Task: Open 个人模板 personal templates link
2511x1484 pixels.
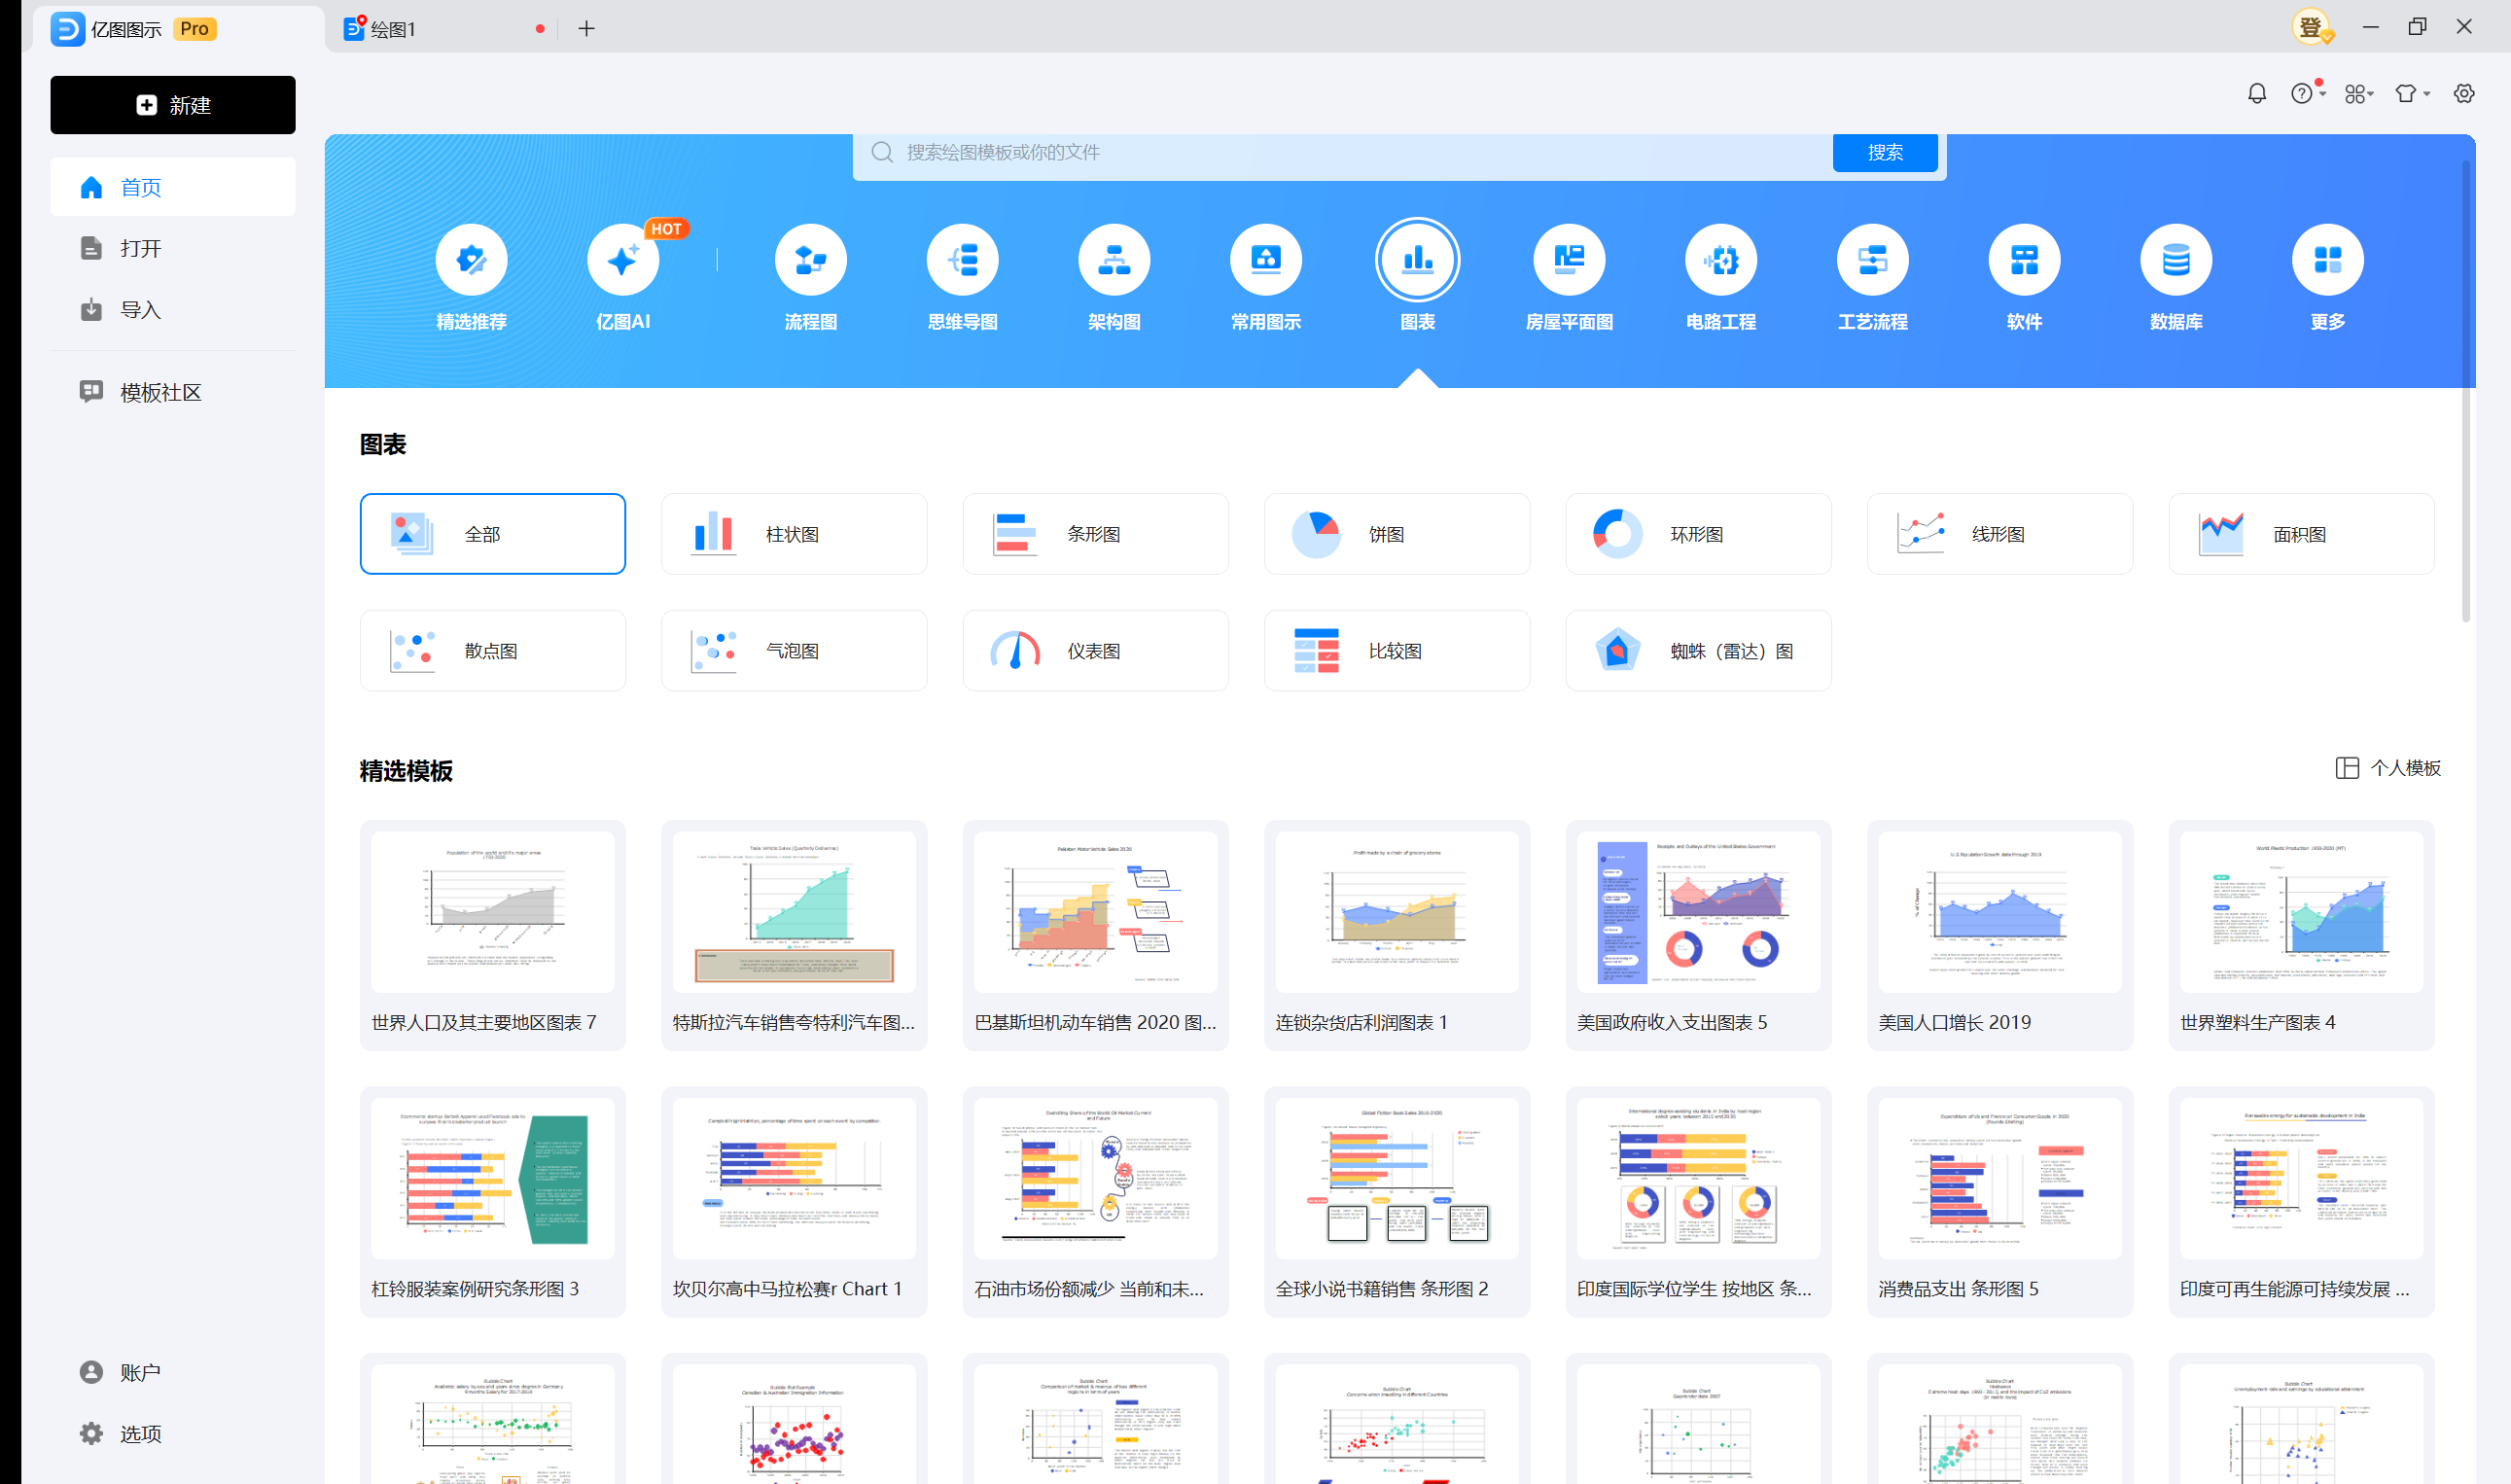Action: click(2388, 768)
